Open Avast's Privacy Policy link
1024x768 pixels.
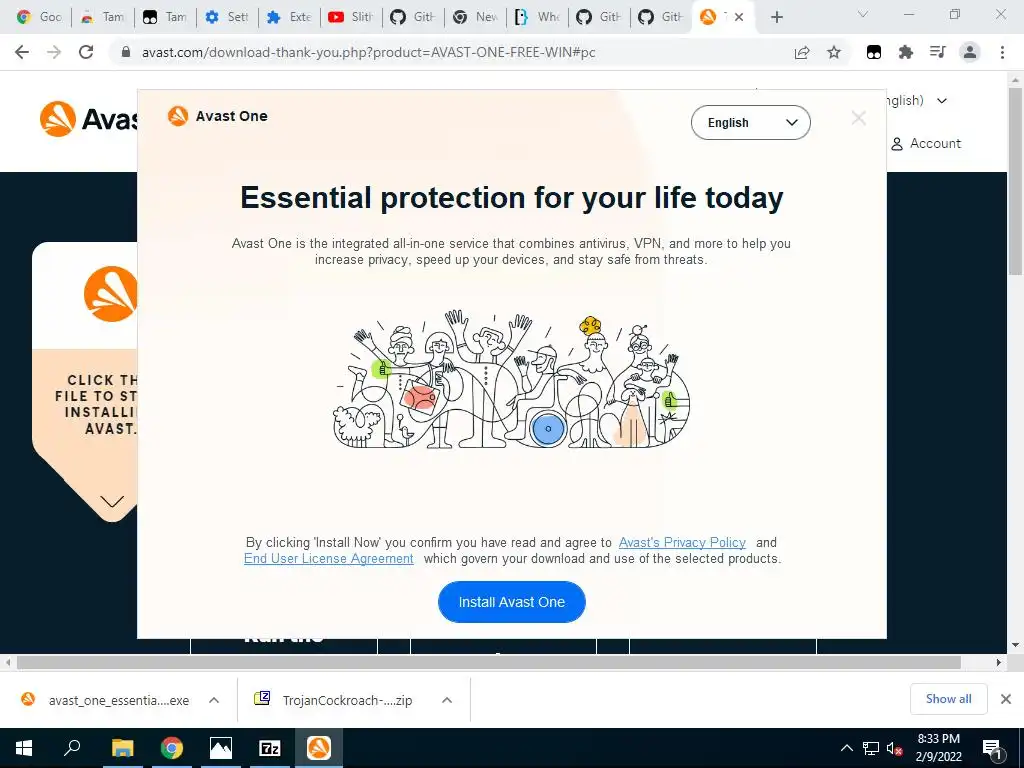pos(682,542)
